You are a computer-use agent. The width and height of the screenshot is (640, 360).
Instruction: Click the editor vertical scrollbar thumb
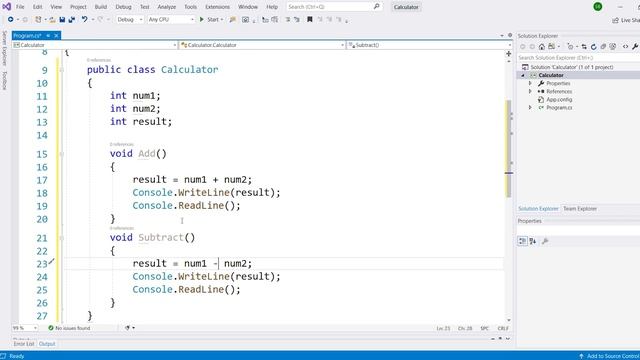tap(509, 149)
